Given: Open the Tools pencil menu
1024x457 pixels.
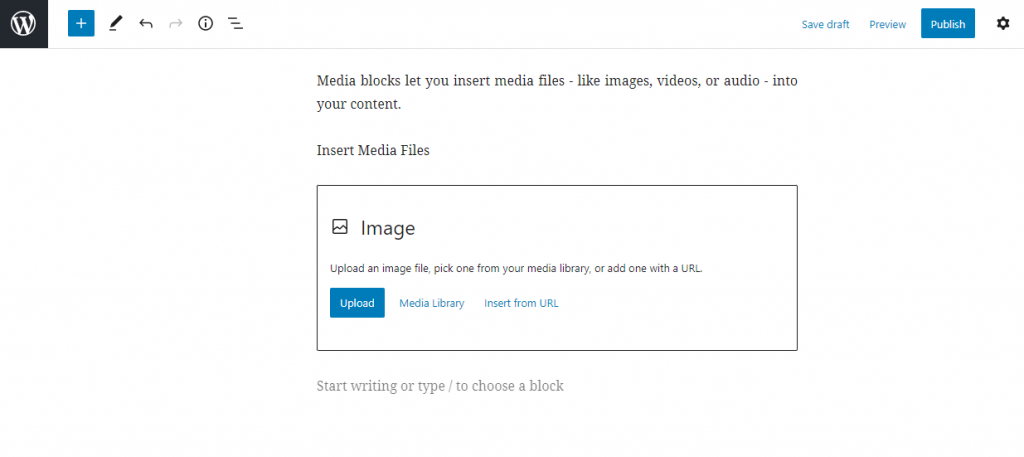Looking at the screenshot, I should 116,24.
